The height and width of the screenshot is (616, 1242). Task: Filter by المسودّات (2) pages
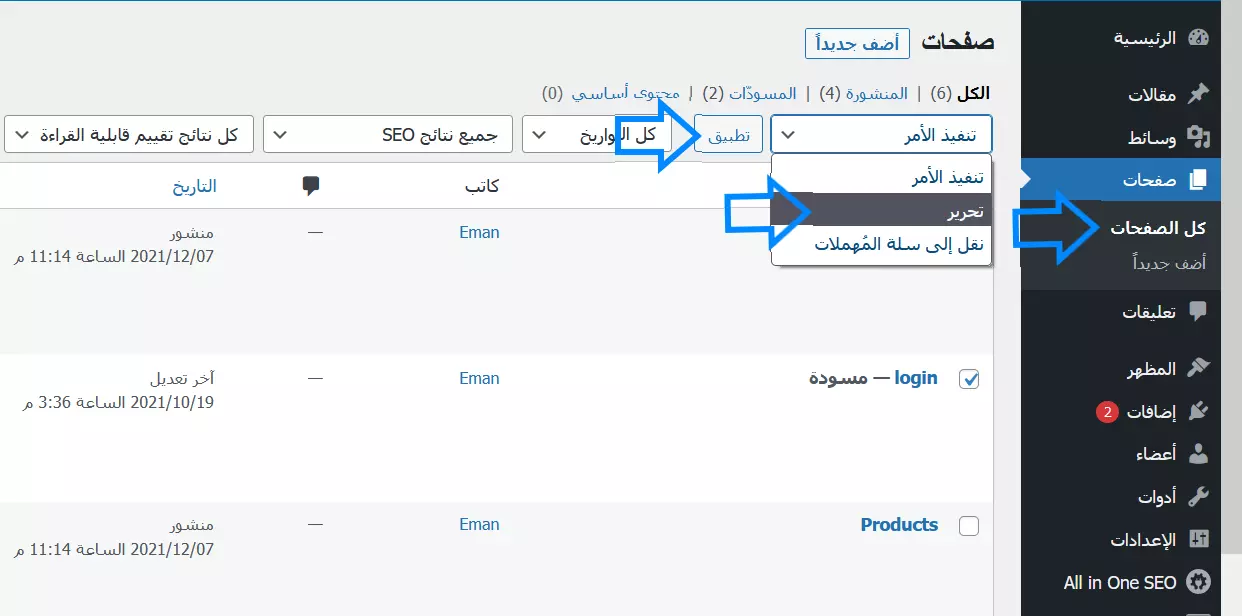749,93
